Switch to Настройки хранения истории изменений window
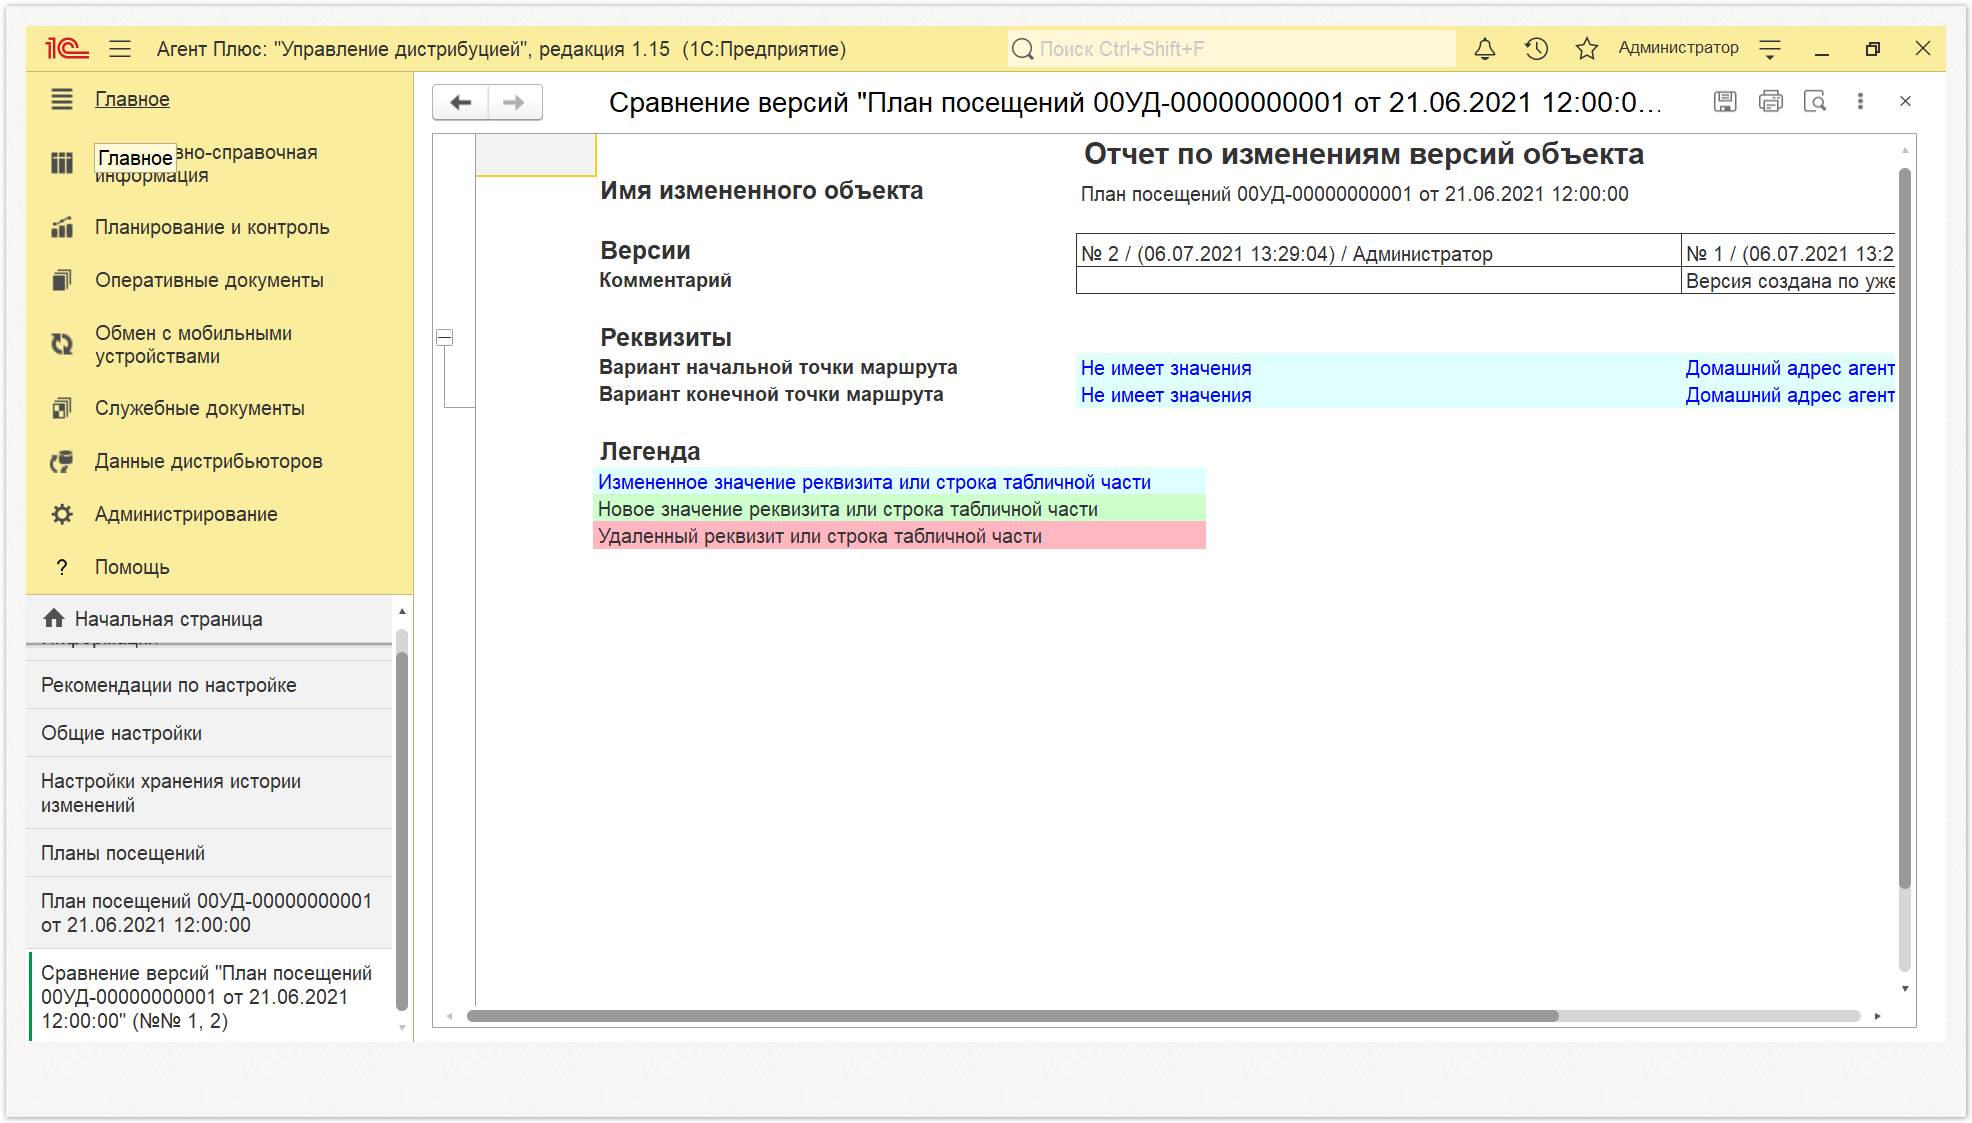This screenshot has width=1972, height=1123. click(210, 793)
